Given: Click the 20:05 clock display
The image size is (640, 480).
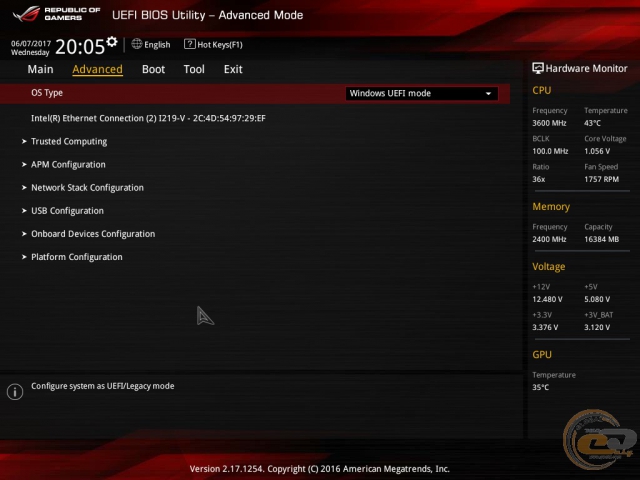Looking at the screenshot, I should 80,47.
